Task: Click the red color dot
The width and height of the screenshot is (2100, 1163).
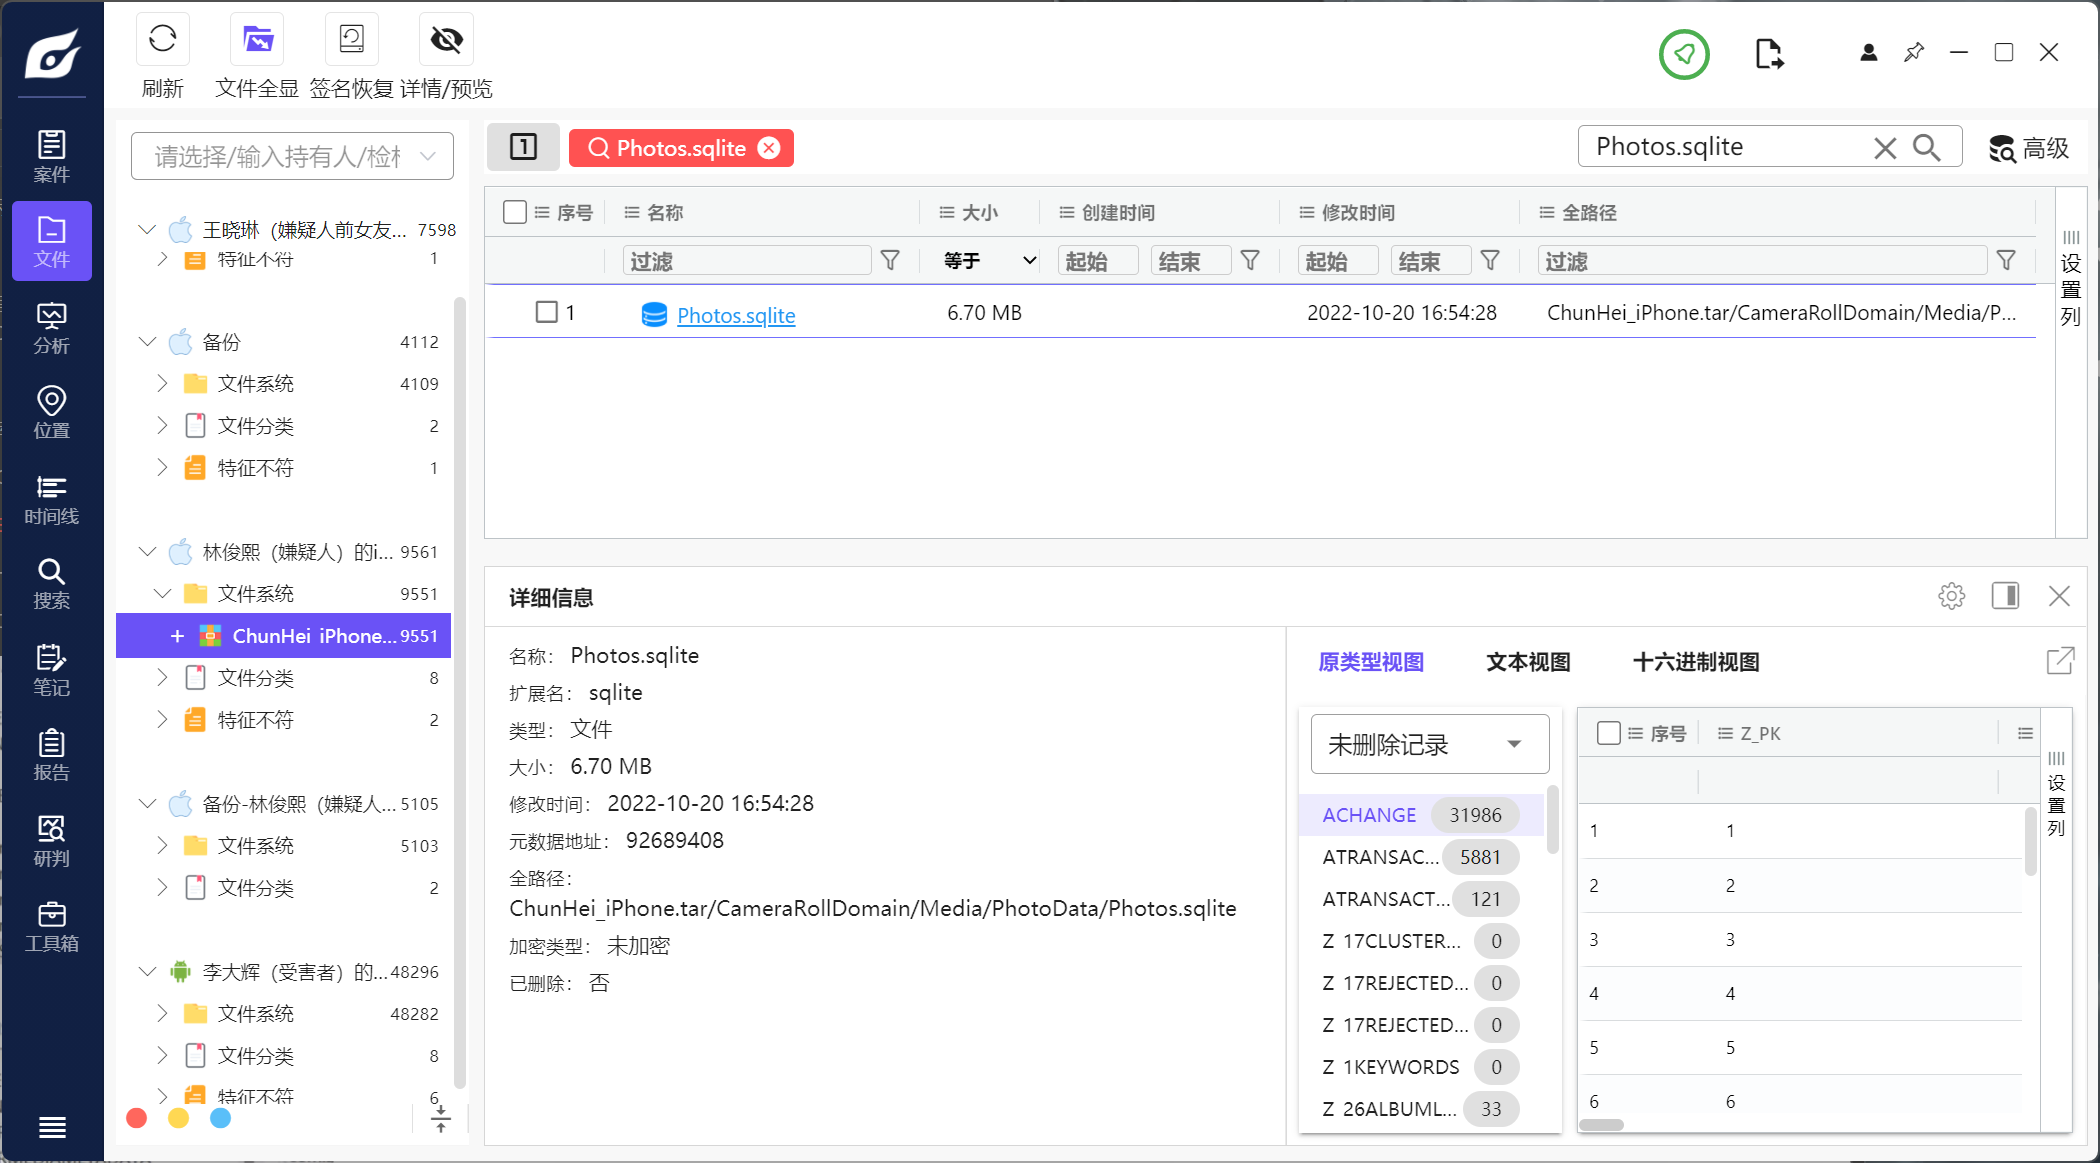Action: coord(137,1118)
